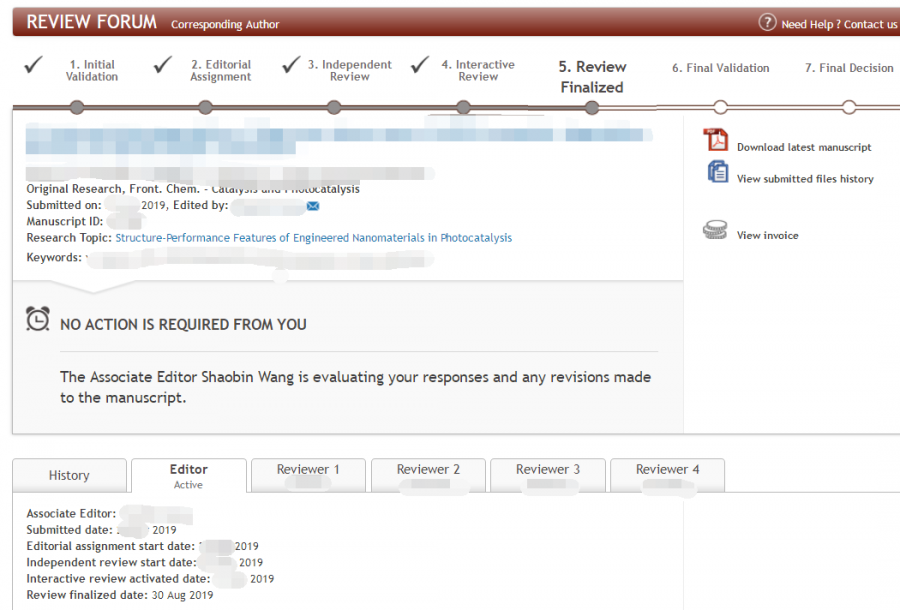Click the checkmark beside Initial Validation

pyautogui.click(x=33, y=64)
